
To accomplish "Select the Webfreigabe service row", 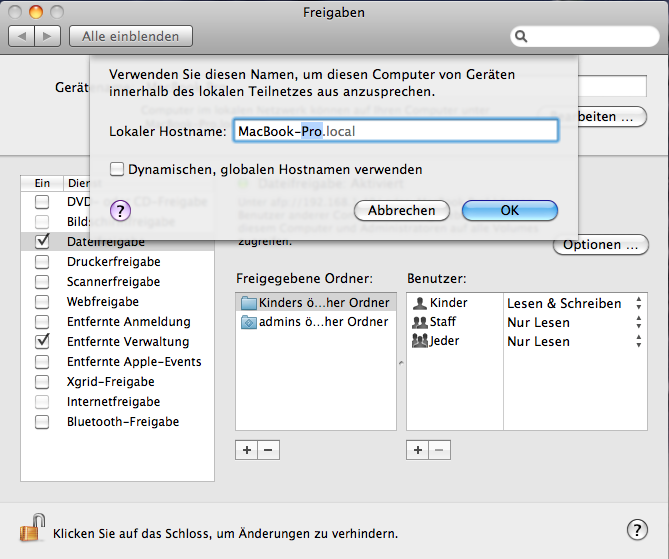I will pyautogui.click(x=117, y=302).
